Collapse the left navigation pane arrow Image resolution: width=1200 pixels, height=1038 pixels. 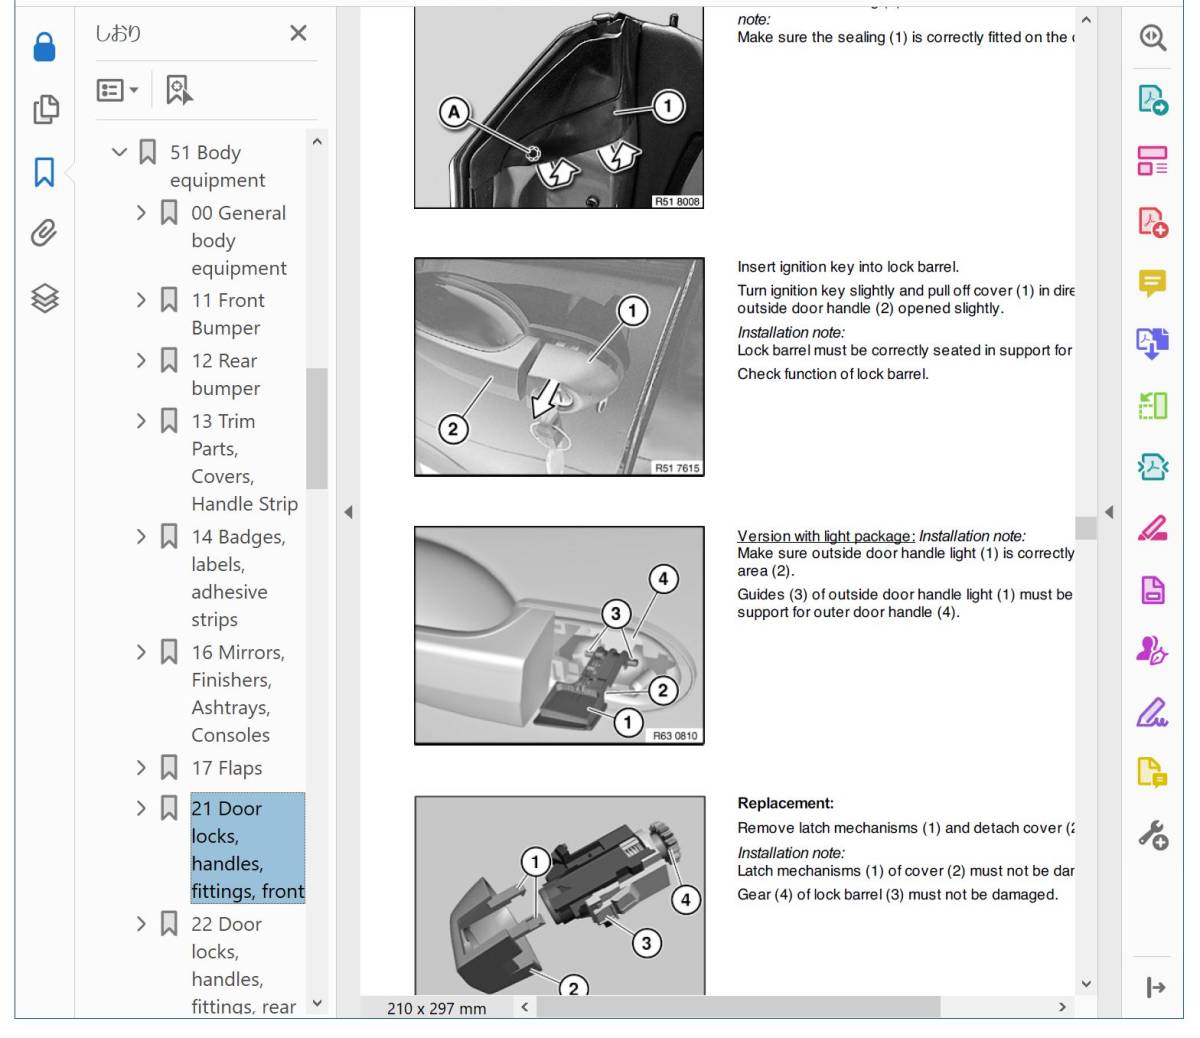coord(348,512)
